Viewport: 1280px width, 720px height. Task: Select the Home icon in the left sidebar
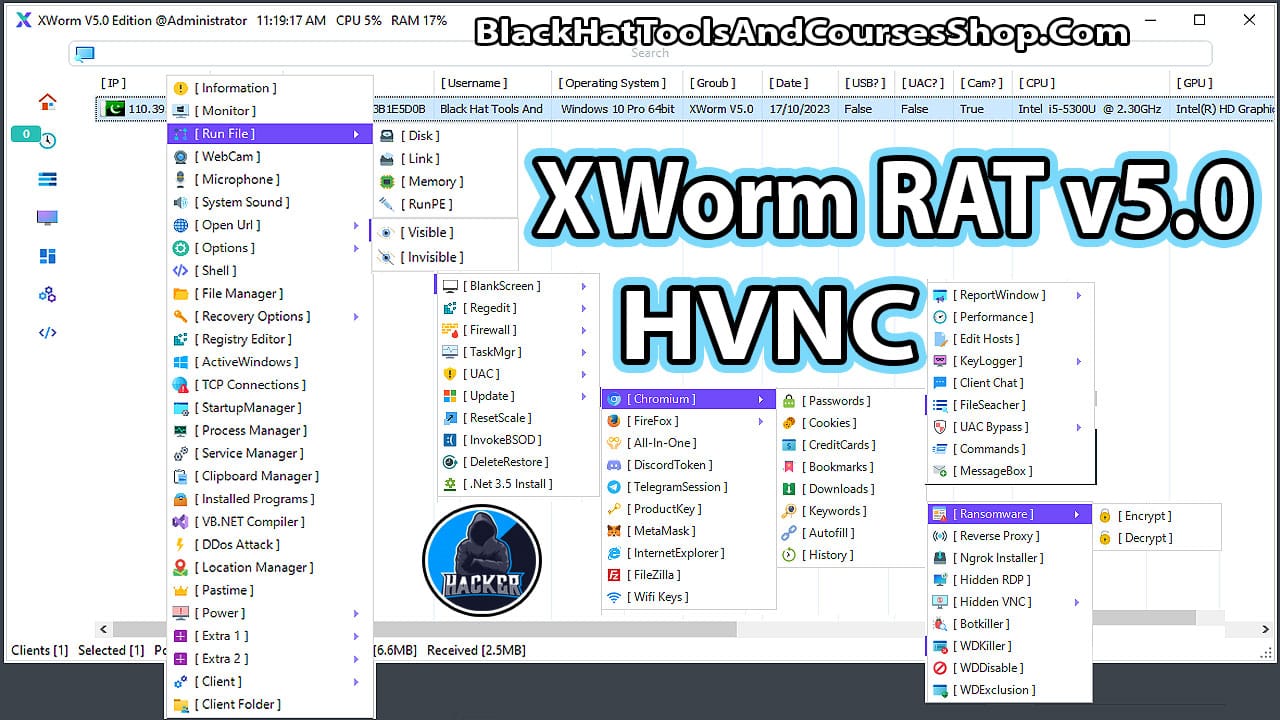click(45, 101)
